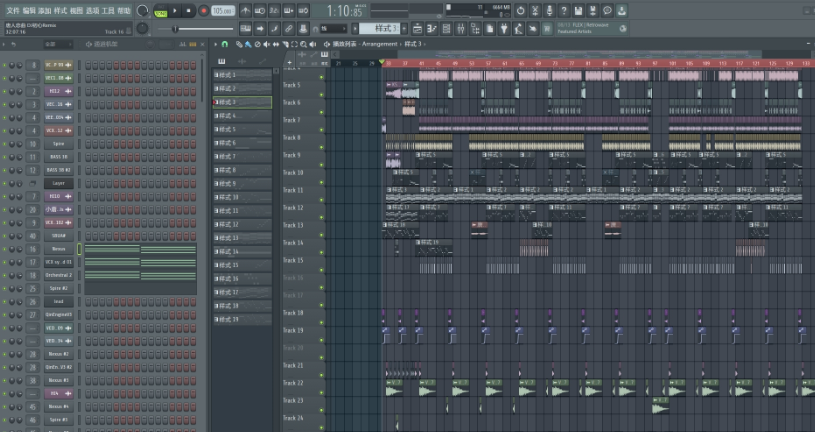This screenshot has width=815, height=432.
Task: Open the 帮助 (Help) menu
Action: tap(124, 10)
